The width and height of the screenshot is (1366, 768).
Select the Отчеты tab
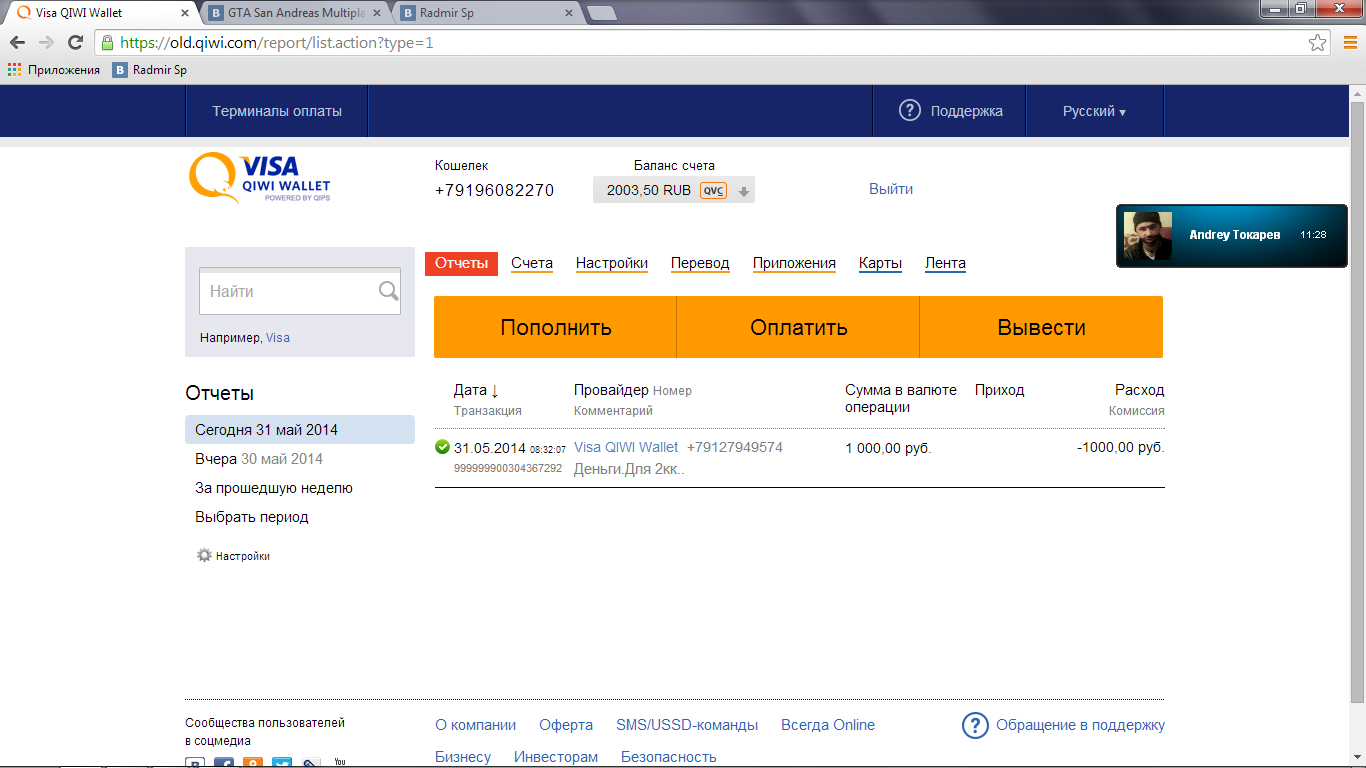pos(461,264)
